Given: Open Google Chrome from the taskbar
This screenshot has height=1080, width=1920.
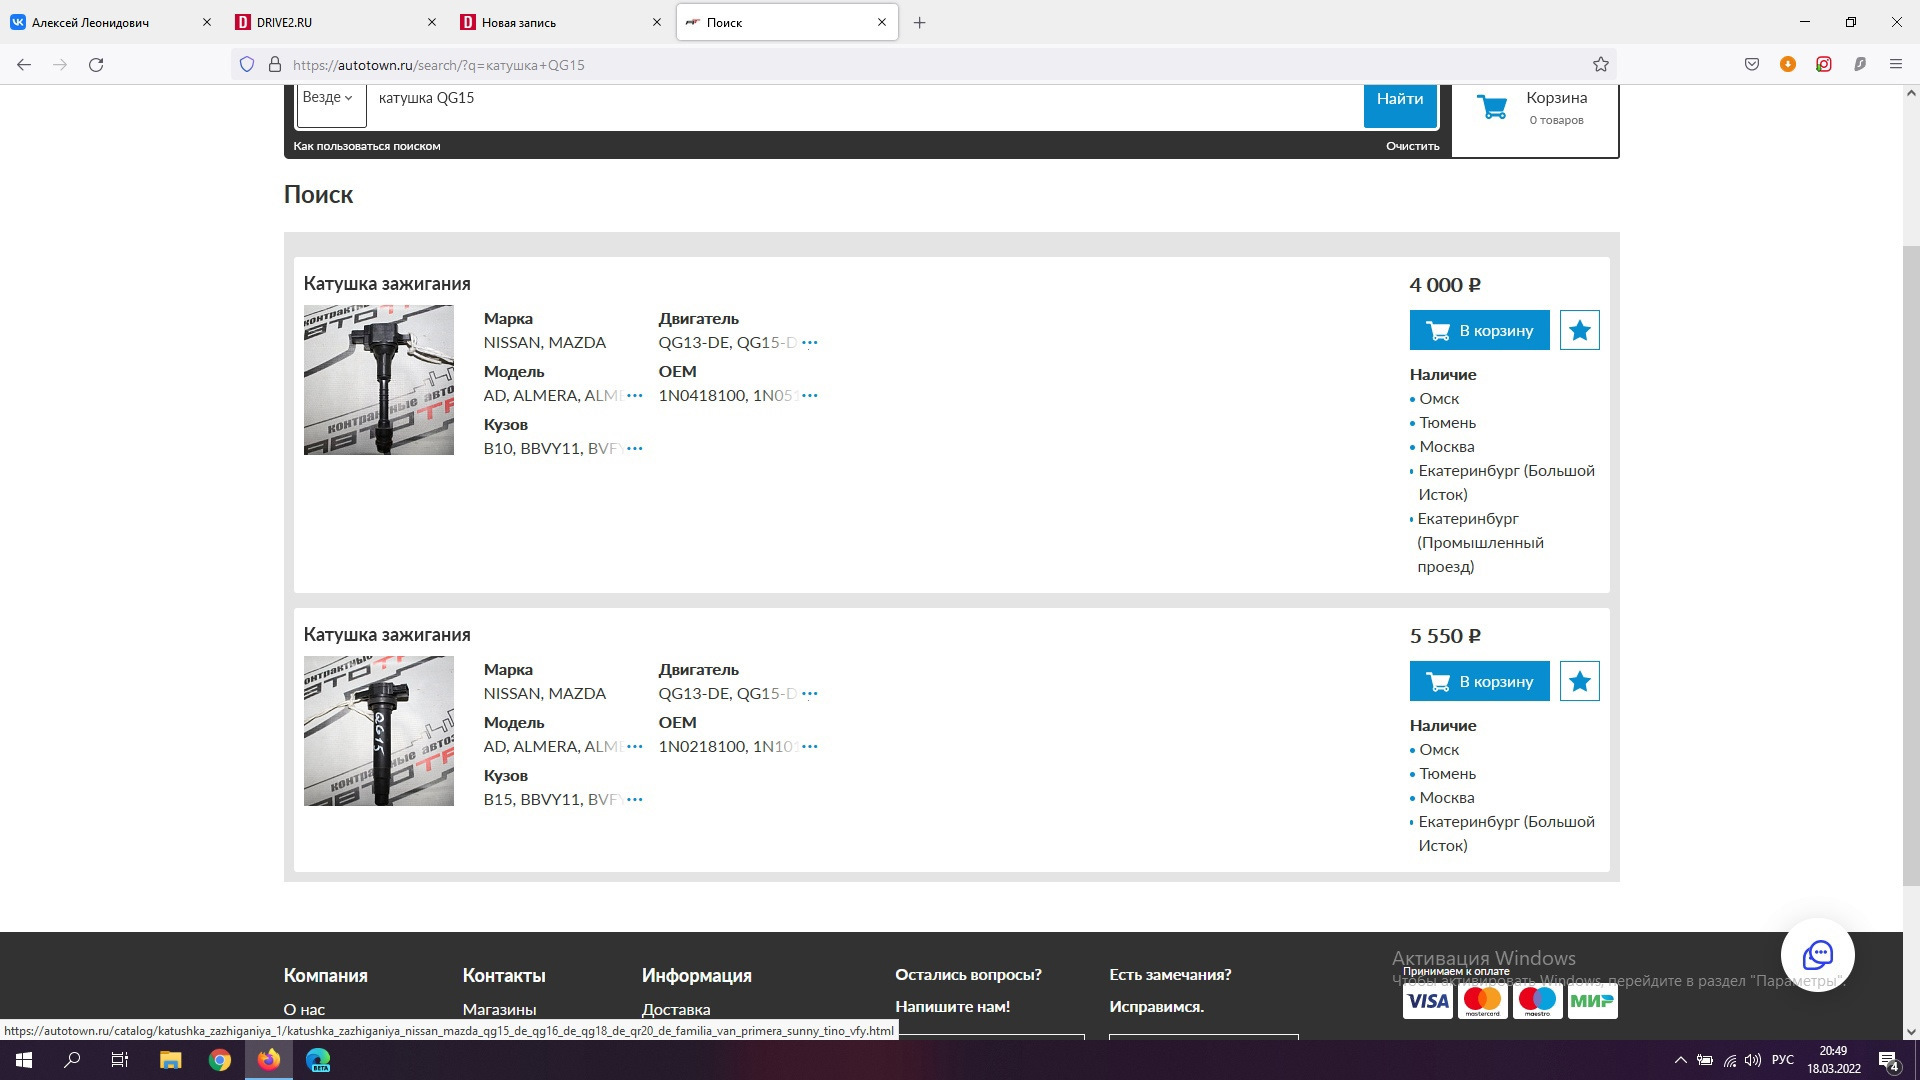Looking at the screenshot, I should (220, 1060).
